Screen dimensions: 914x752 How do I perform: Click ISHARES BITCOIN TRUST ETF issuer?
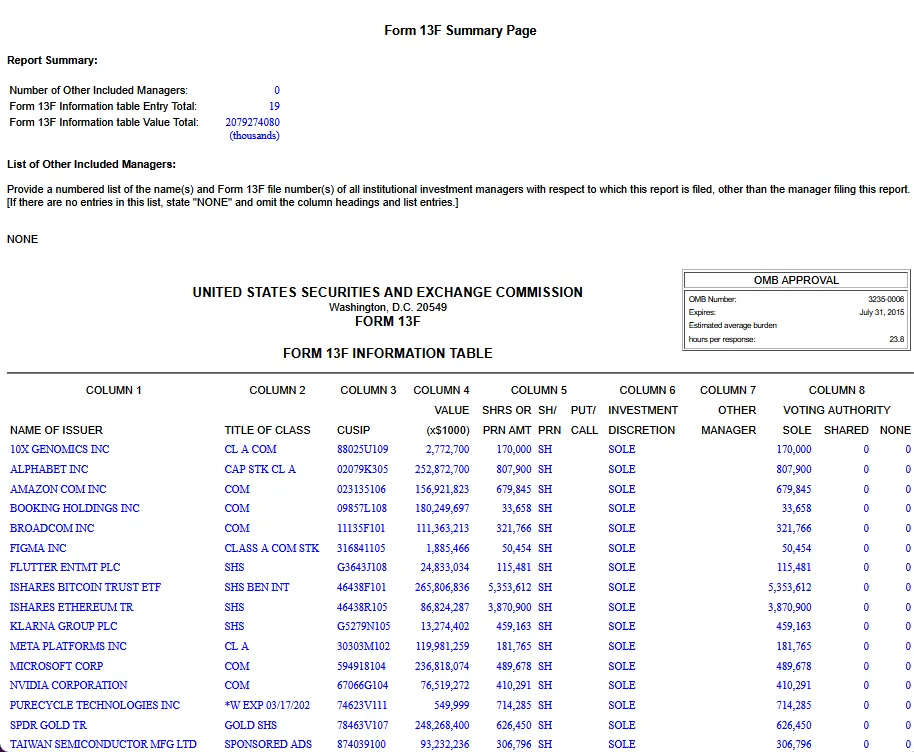coord(85,587)
